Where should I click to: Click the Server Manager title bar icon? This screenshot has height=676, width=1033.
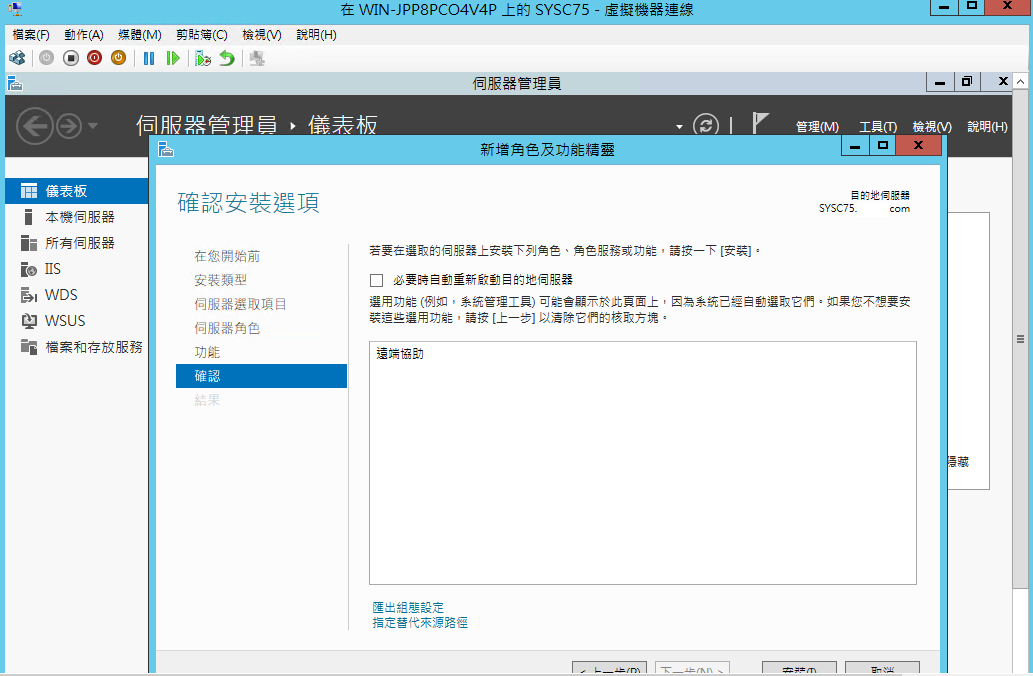[x=14, y=84]
